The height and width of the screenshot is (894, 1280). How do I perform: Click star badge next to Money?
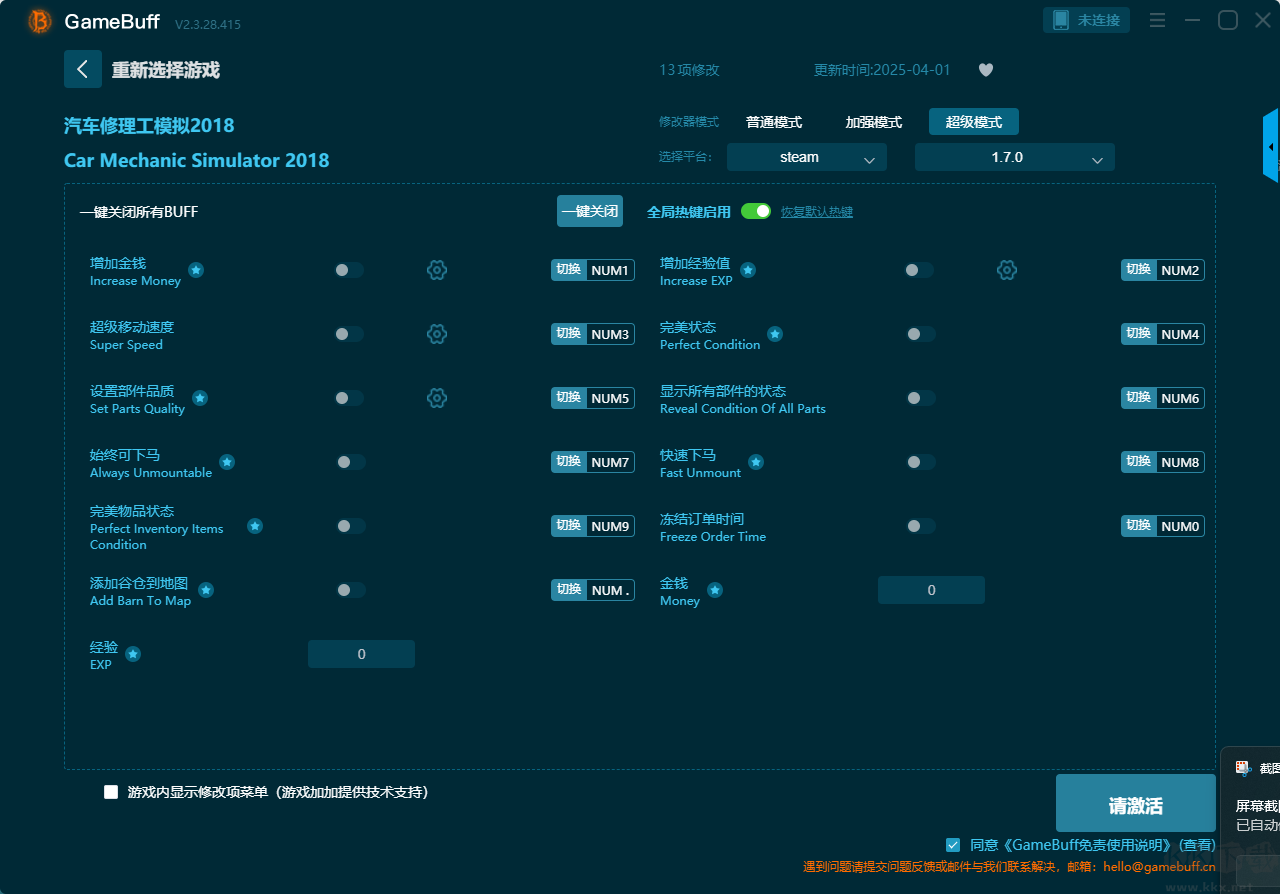715,590
